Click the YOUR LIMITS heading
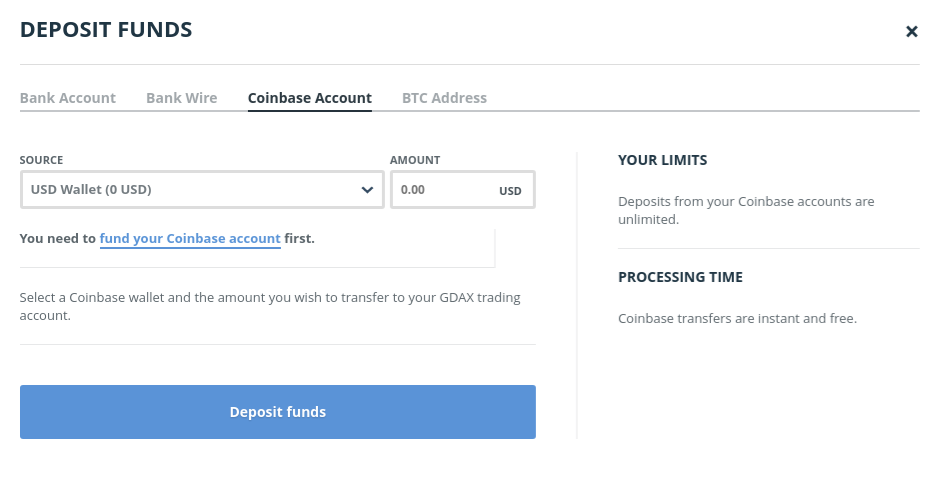 pos(663,160)
